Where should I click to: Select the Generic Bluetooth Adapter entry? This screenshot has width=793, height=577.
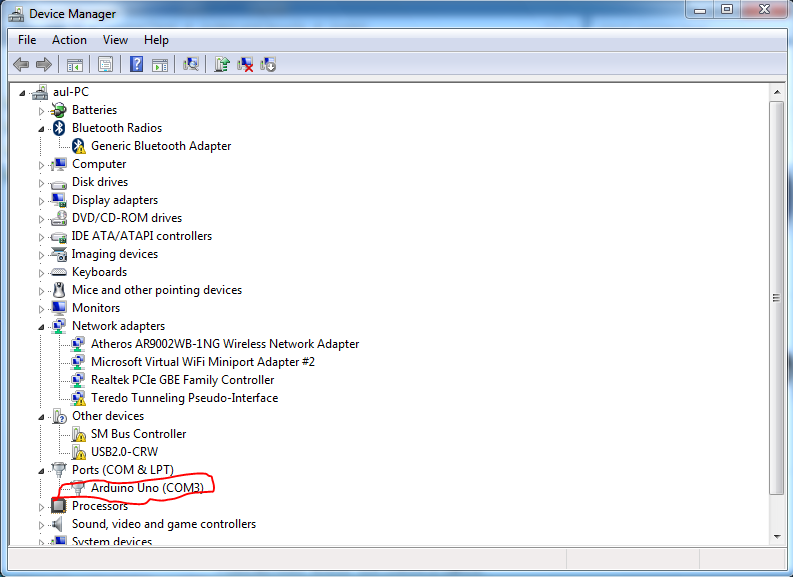click(161, 146)
